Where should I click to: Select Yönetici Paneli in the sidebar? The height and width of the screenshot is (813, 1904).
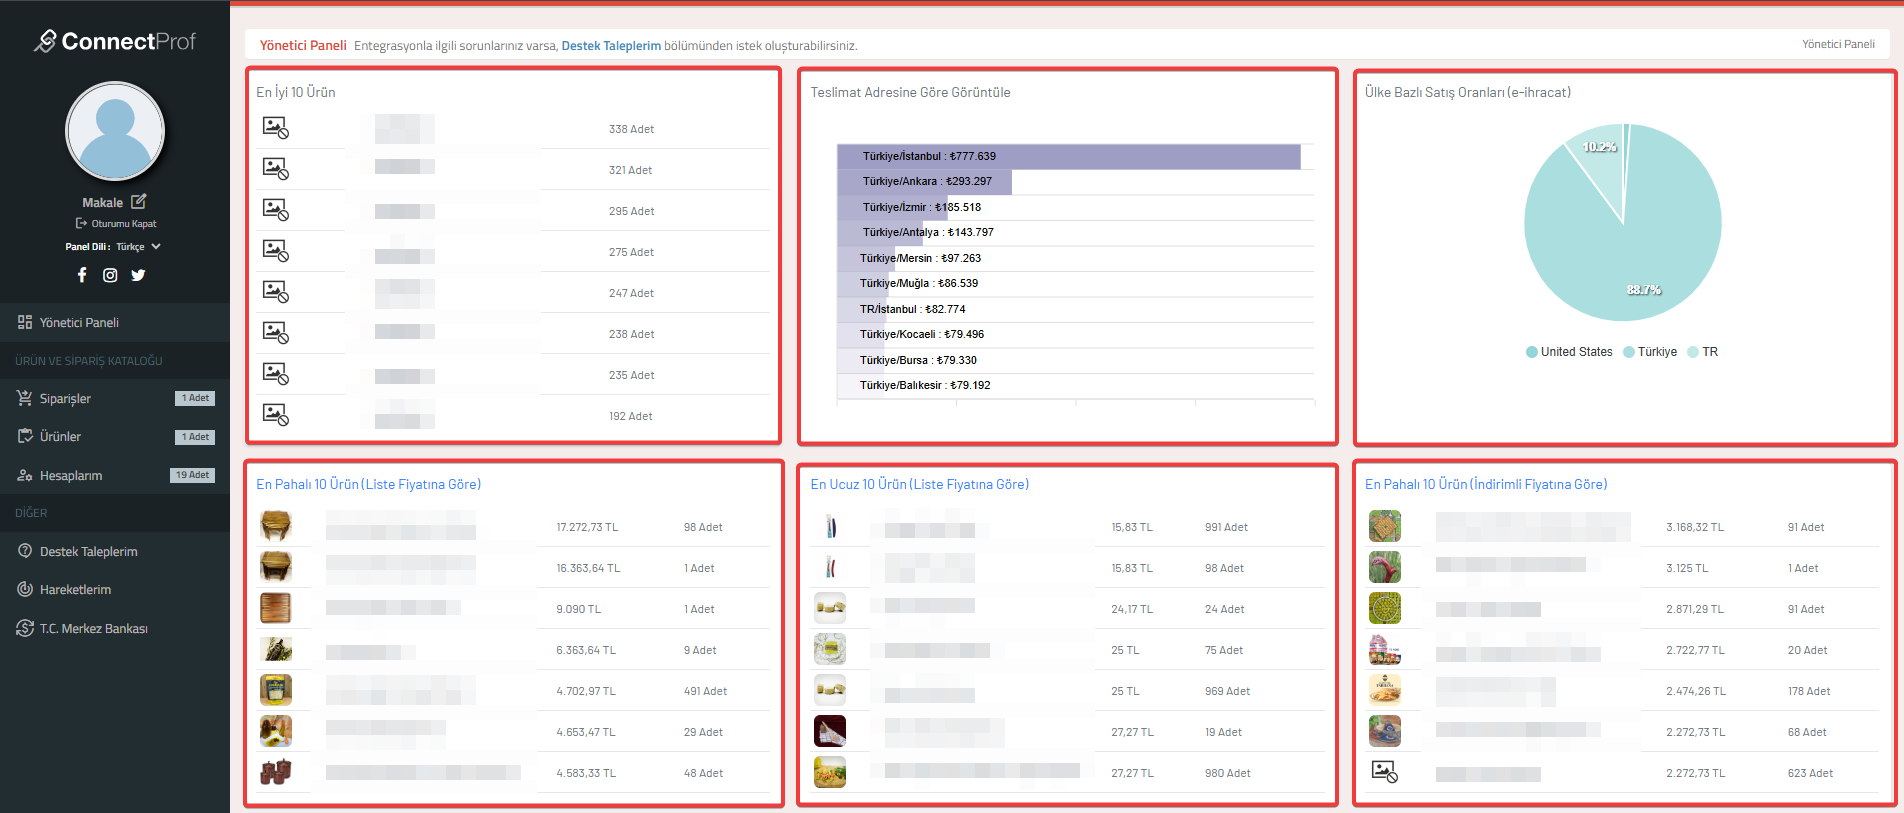115,322
